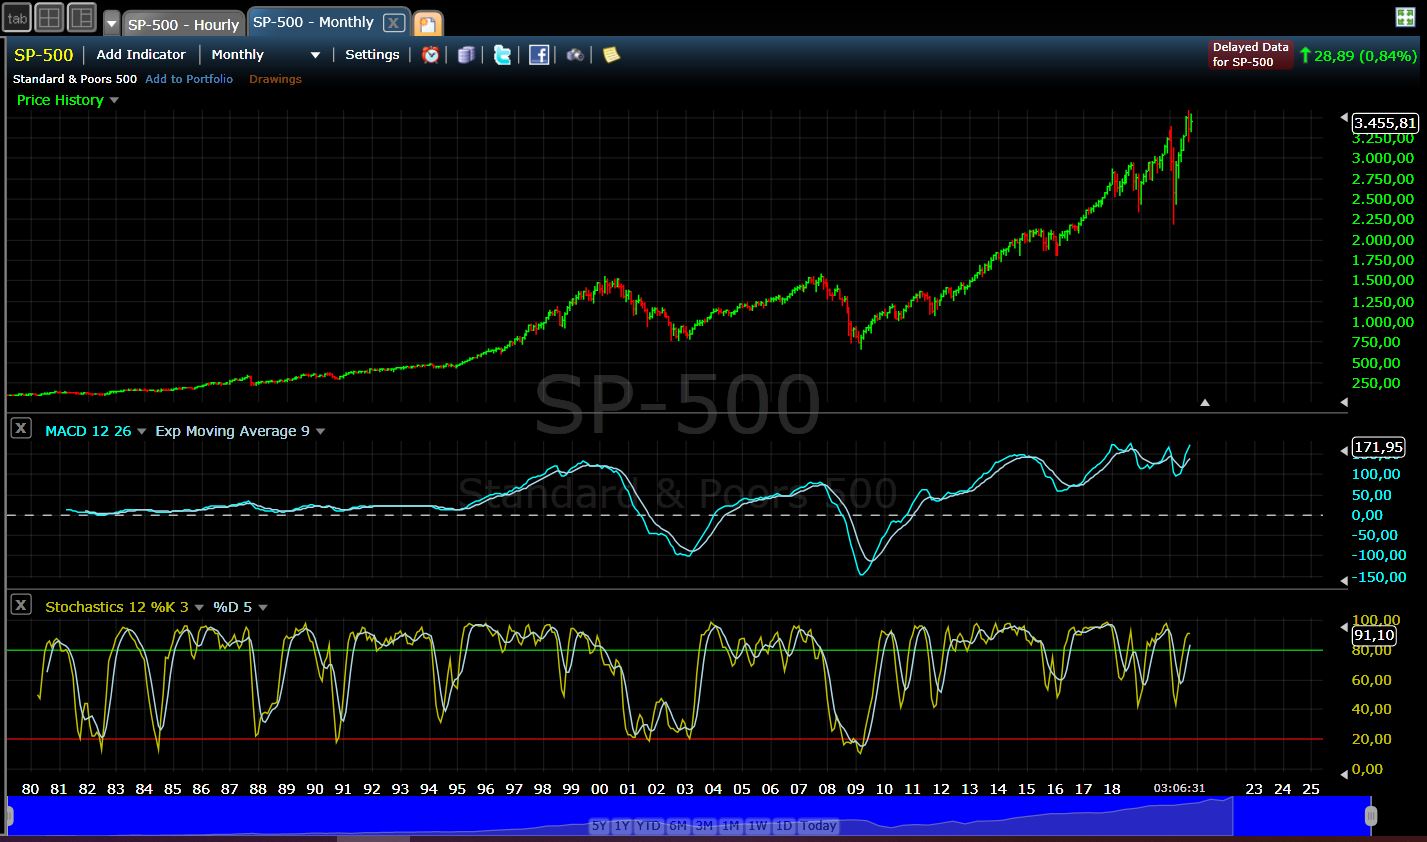Share chart via Facebook icon
Image resolution: width=1427 pixels, height=842 pixels.
pyautogui.click(x=539, y=55)
